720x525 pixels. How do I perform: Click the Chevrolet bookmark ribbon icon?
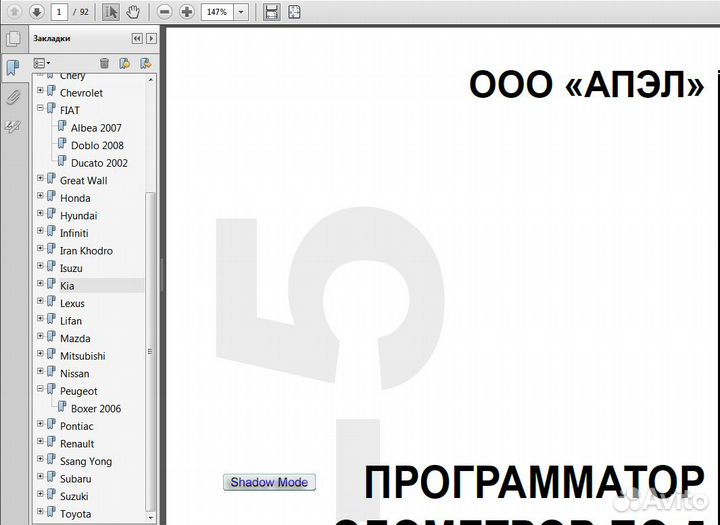tap(51, 90)
